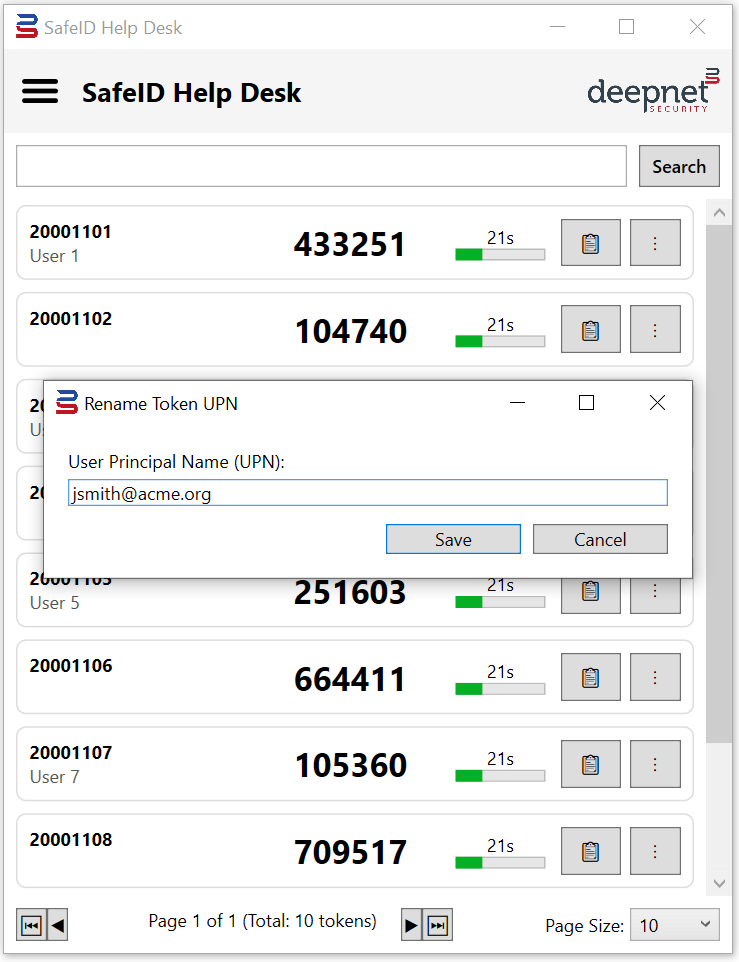Open more options for token 20001108
Viewport: 739px width, 962px height.
(655, 851)
